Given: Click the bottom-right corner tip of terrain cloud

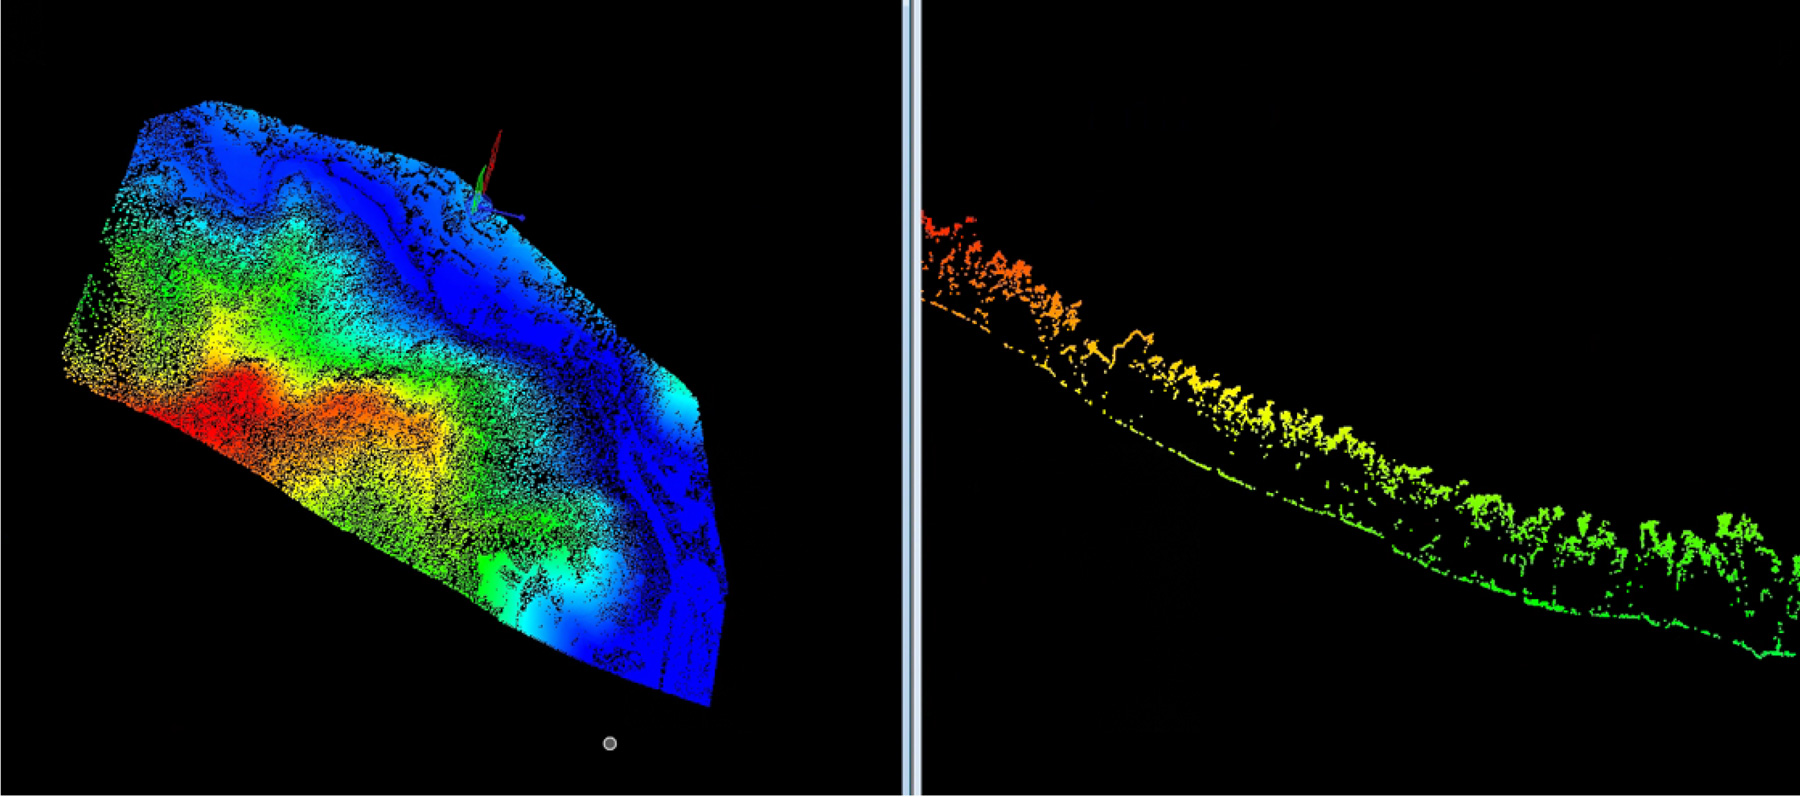Looking at the screenshot, I should coord(709,703).
